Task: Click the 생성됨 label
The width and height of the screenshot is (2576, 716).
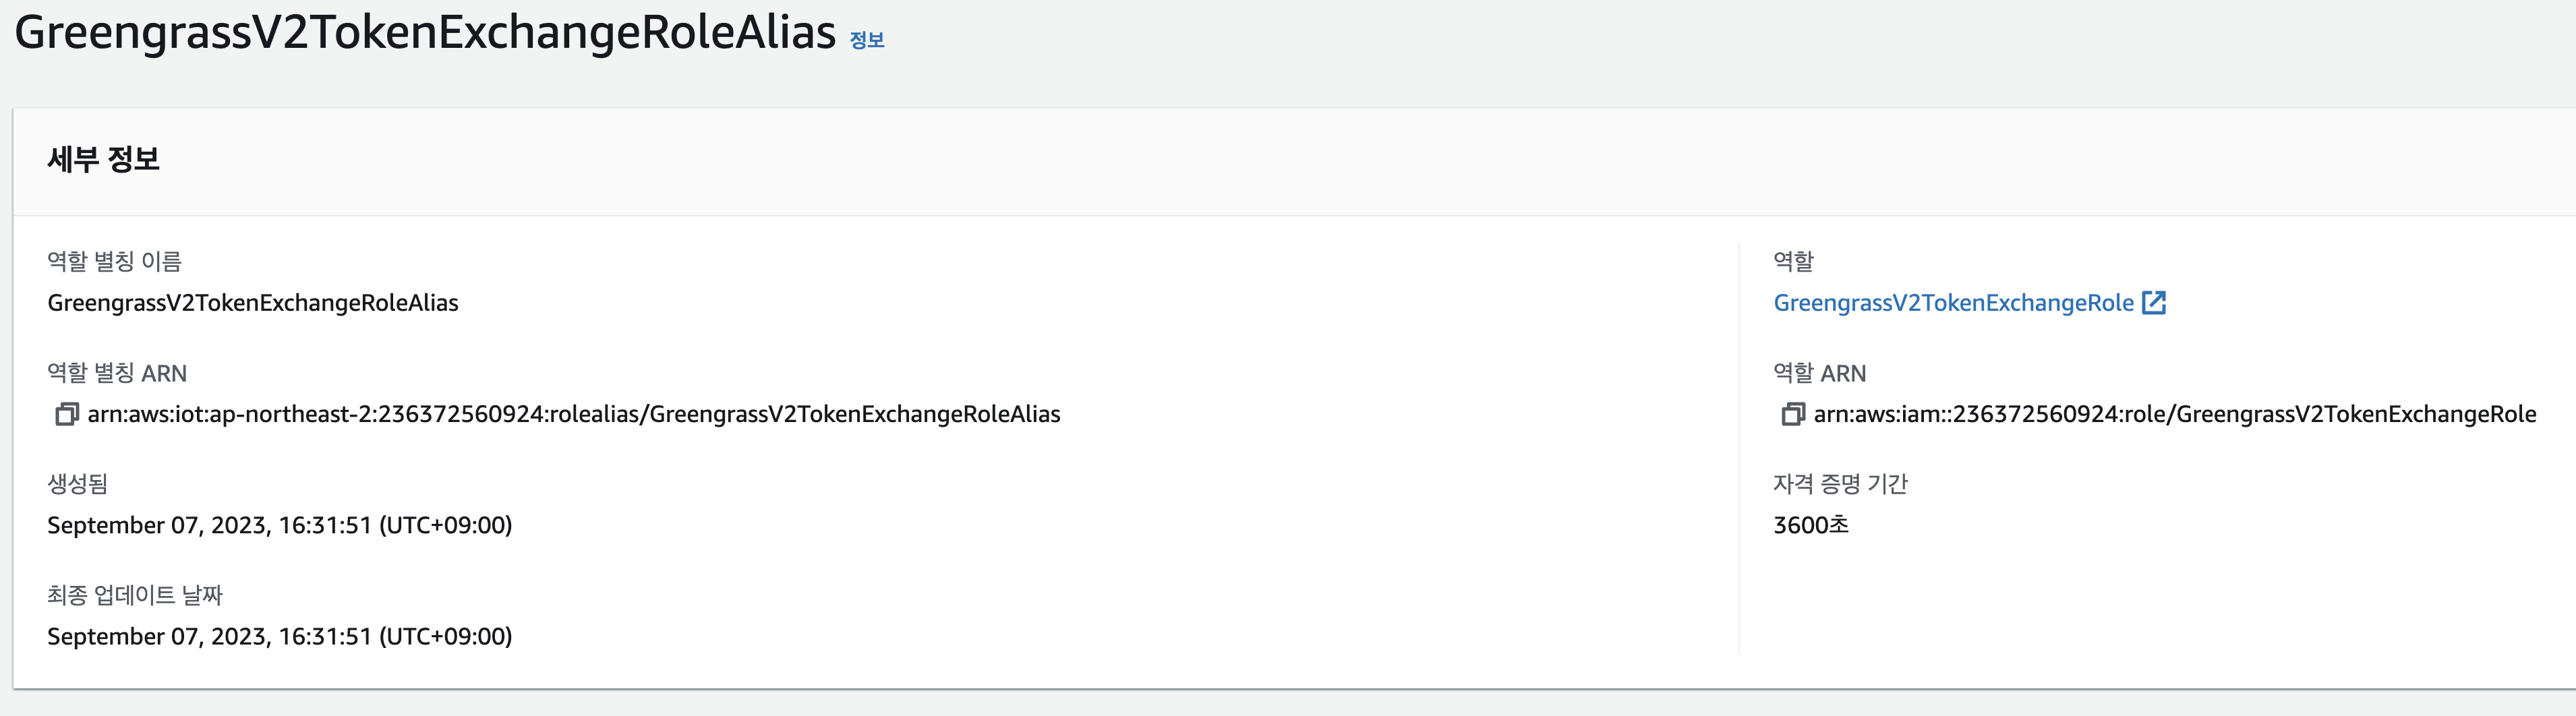Action: 78,484
